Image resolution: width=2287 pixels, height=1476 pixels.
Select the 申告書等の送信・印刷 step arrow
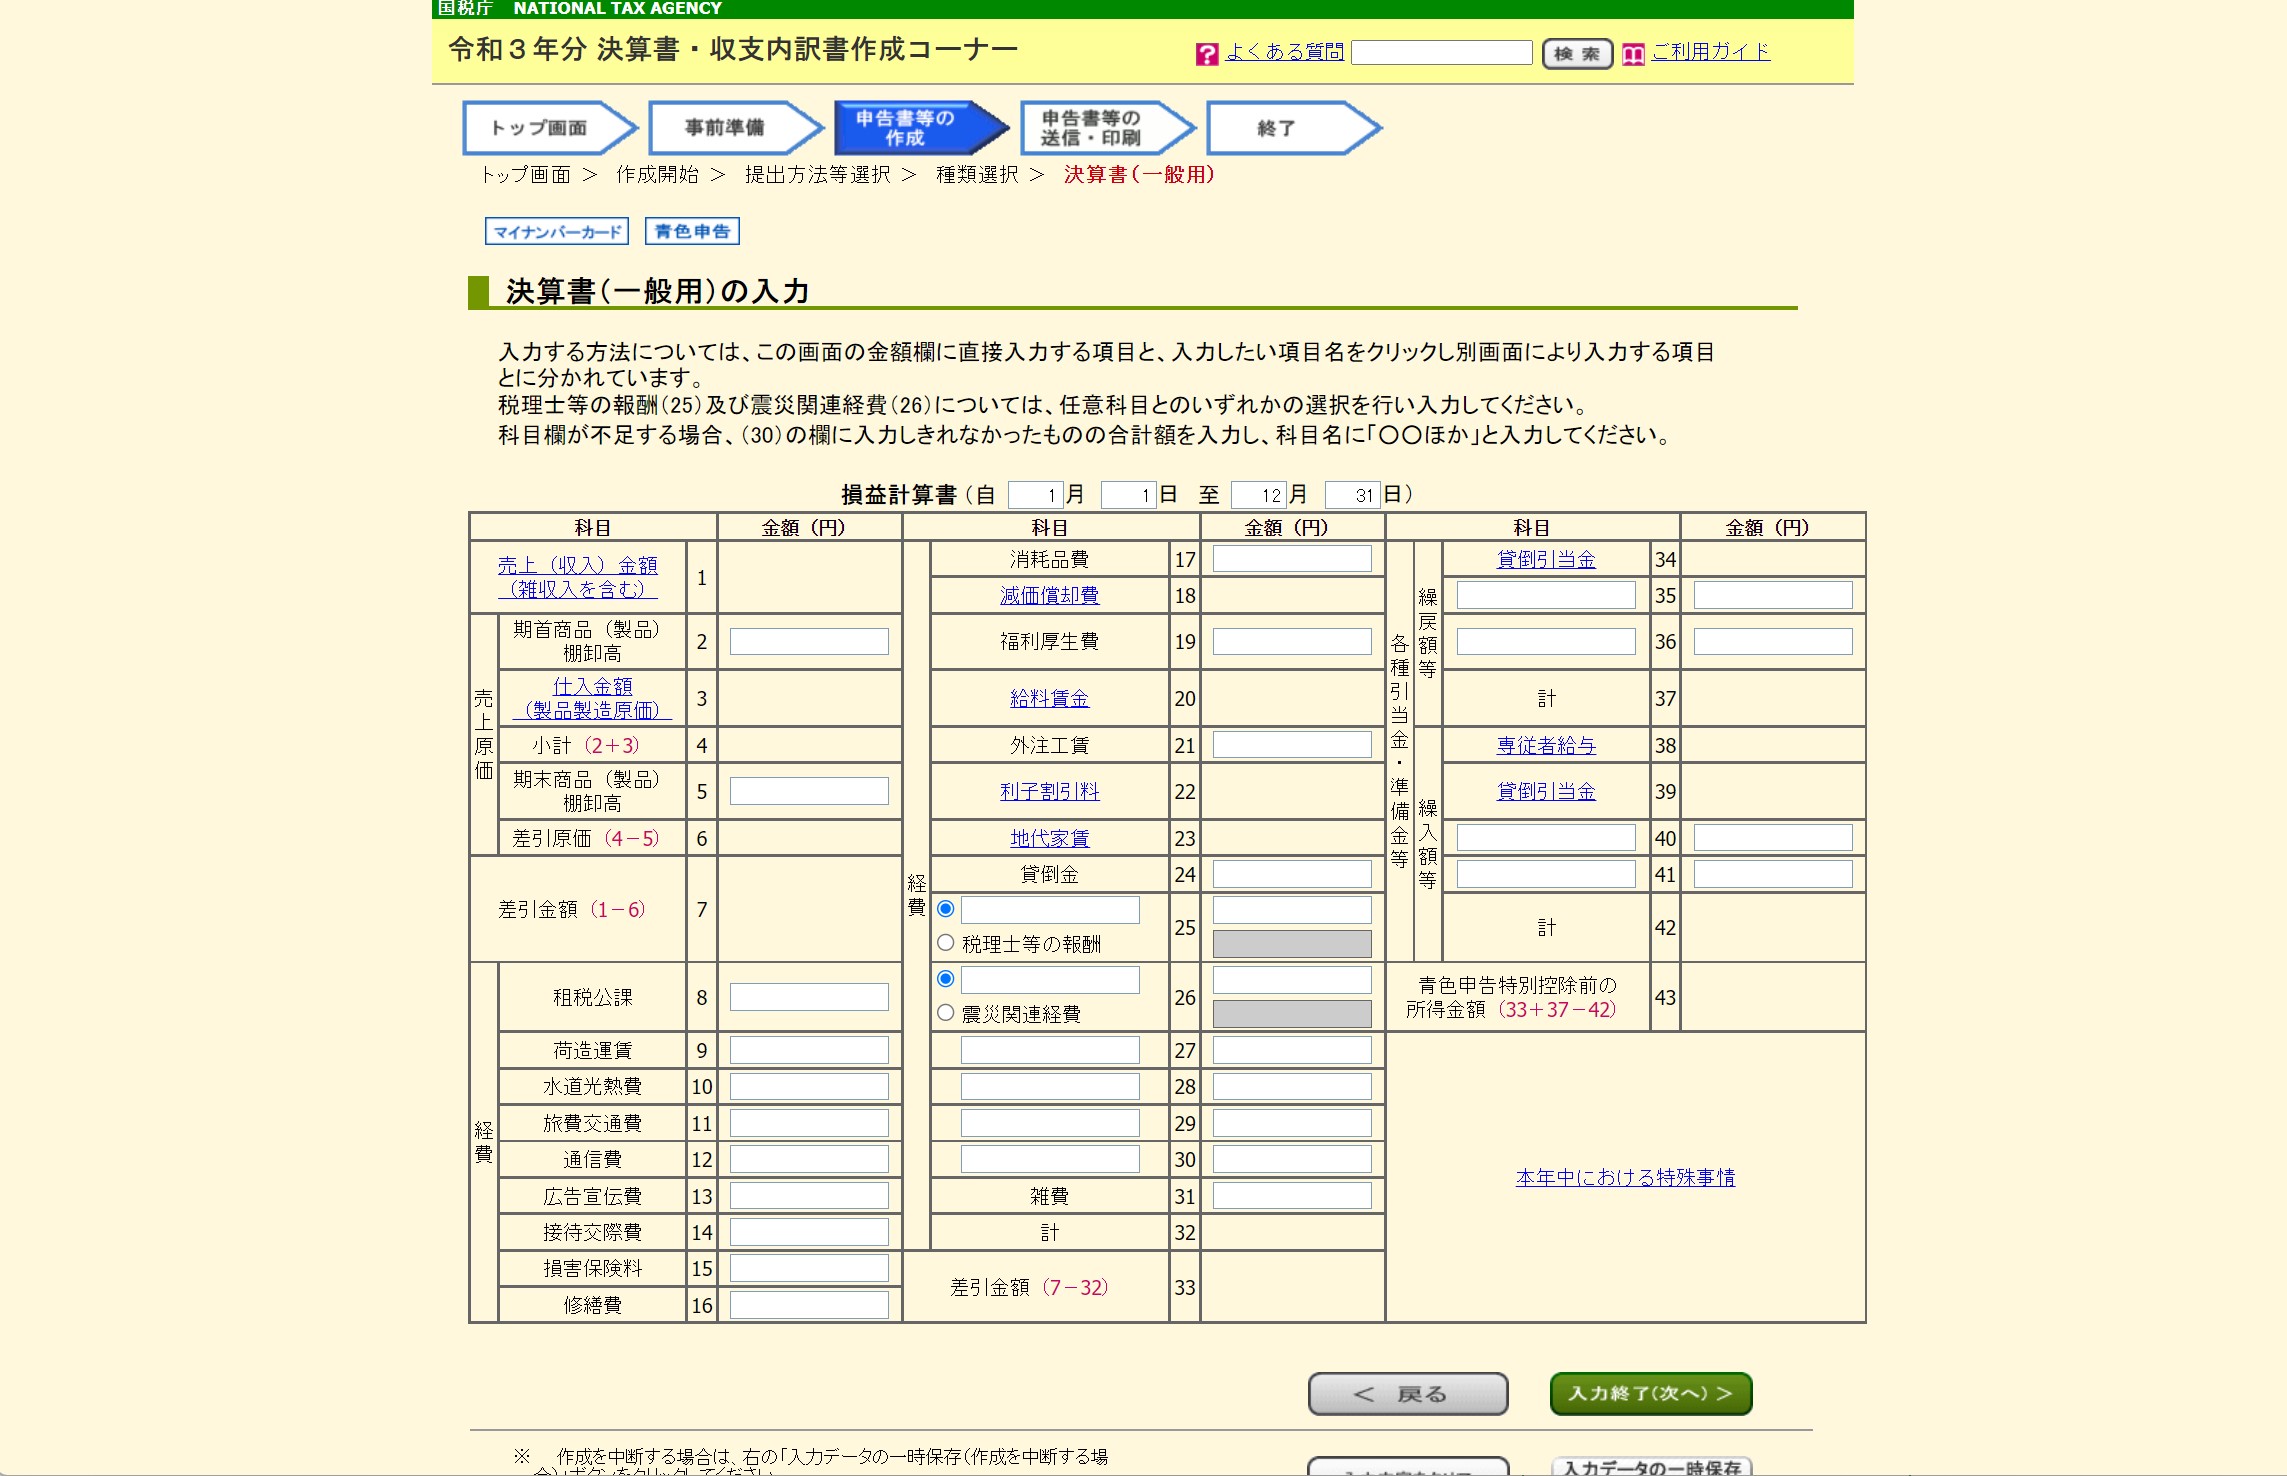1108,128
